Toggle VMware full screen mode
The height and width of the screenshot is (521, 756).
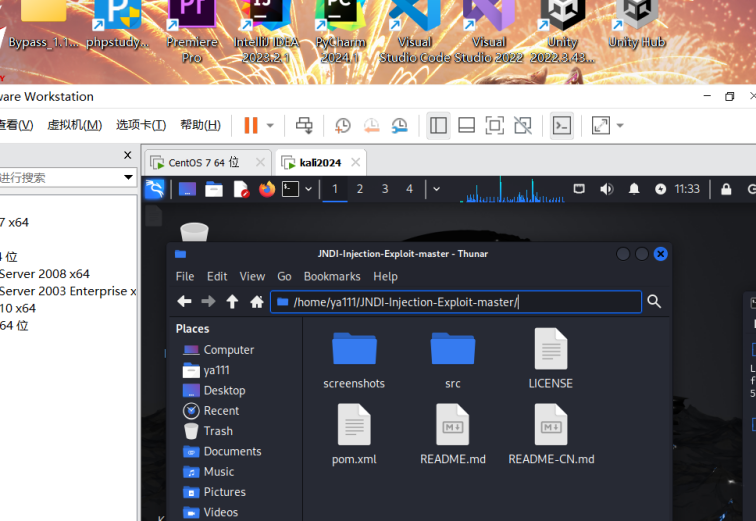(x=494, y=125)
